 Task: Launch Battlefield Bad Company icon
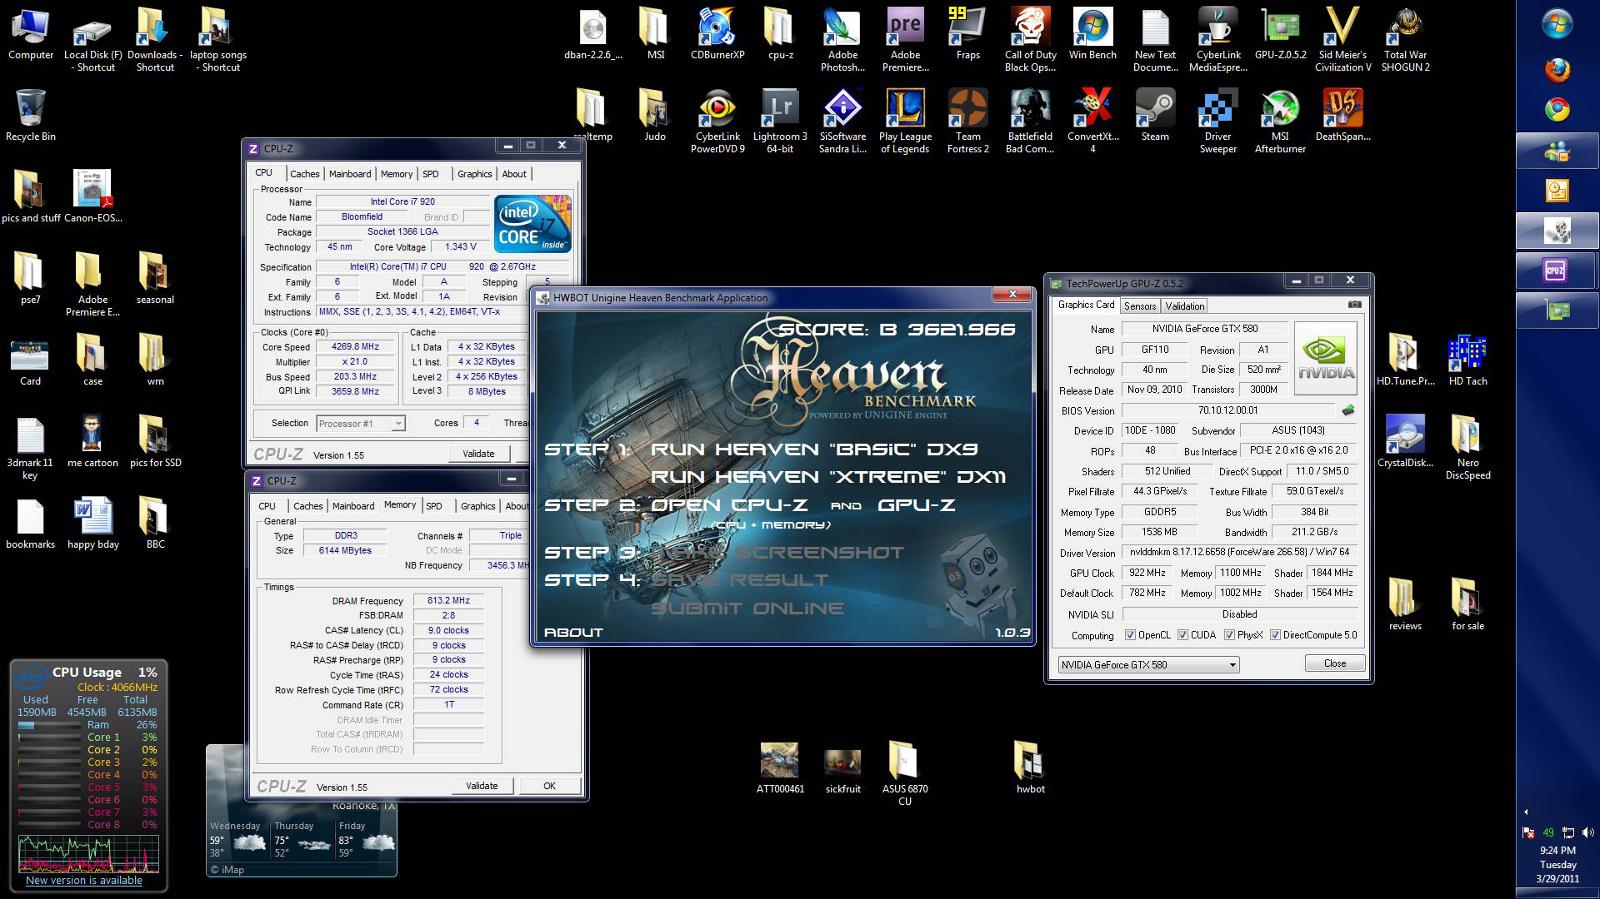(1030, 121)
